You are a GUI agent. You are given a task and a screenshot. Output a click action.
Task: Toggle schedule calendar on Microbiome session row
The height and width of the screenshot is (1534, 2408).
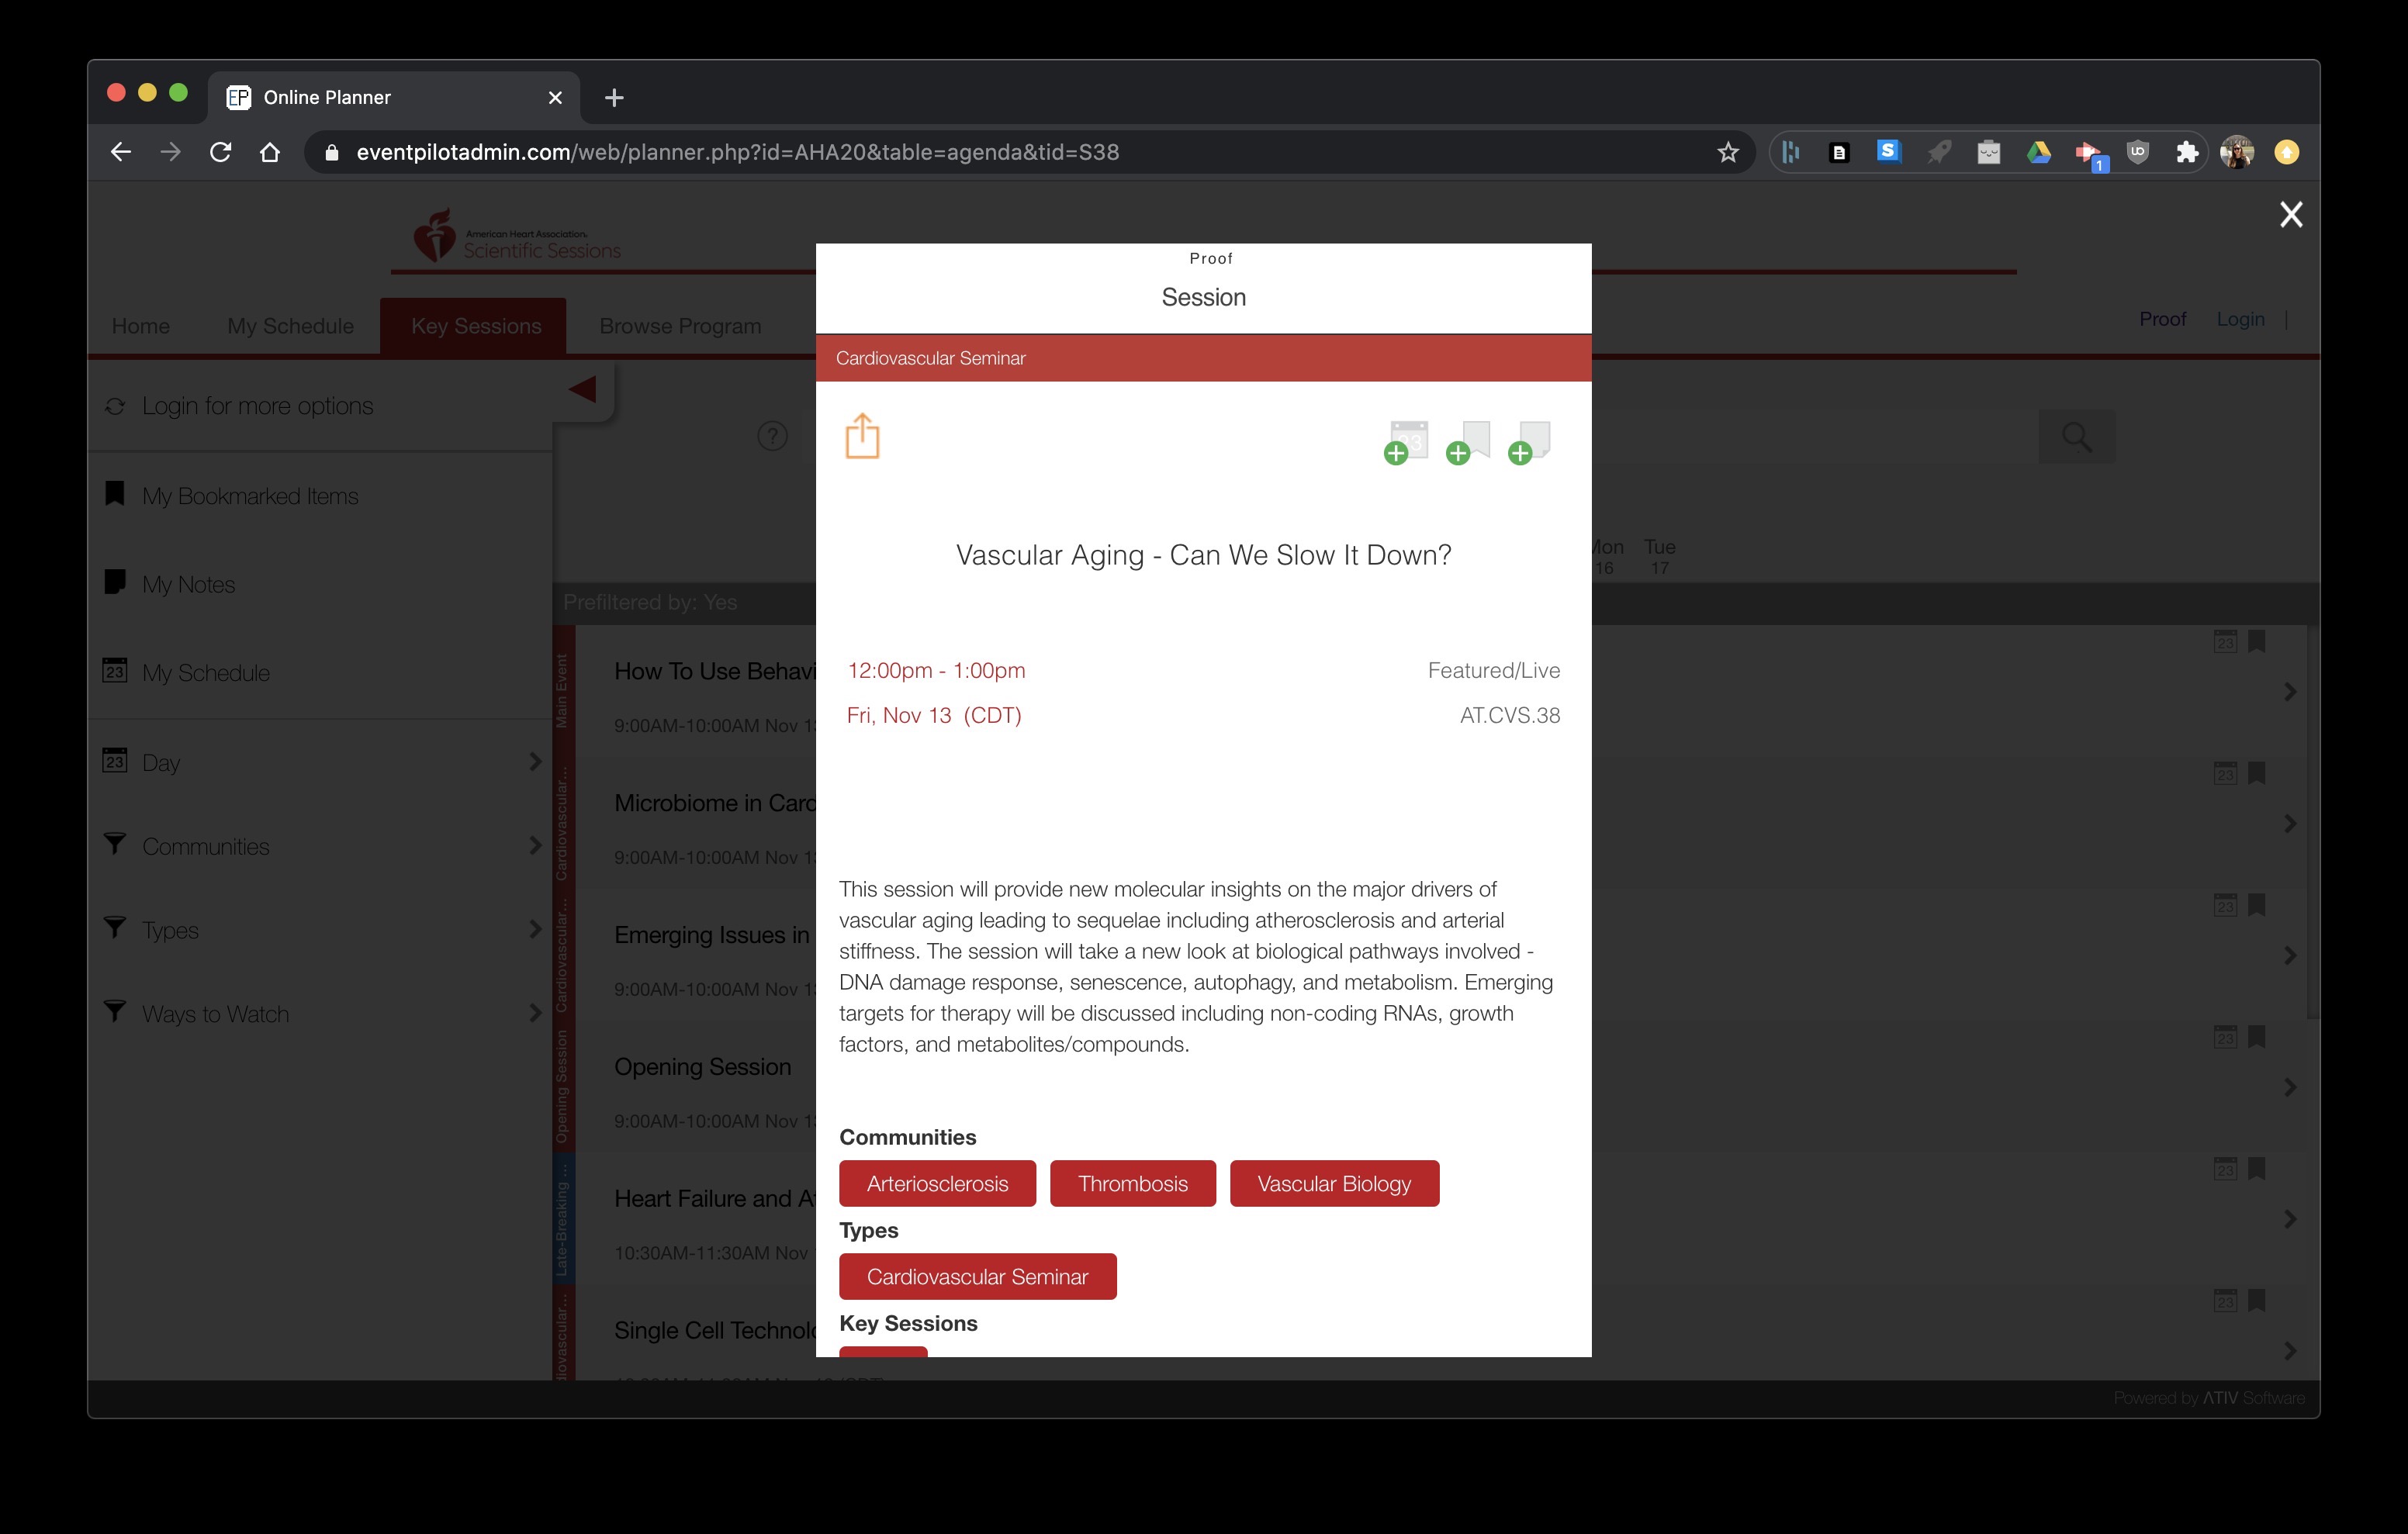coord(2225,773)
